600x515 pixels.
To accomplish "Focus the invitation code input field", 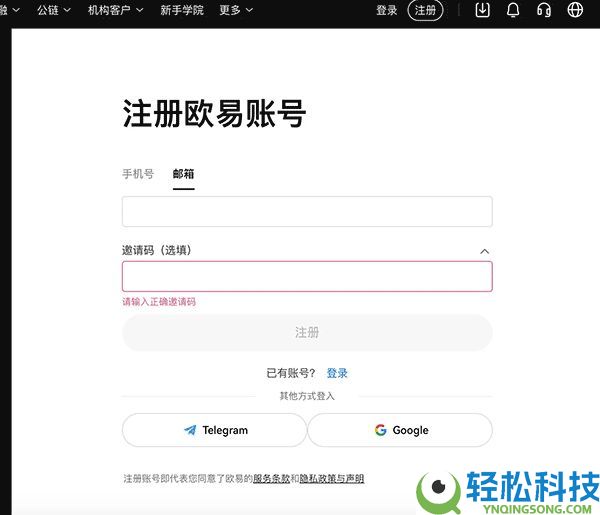I will point(307,276).
